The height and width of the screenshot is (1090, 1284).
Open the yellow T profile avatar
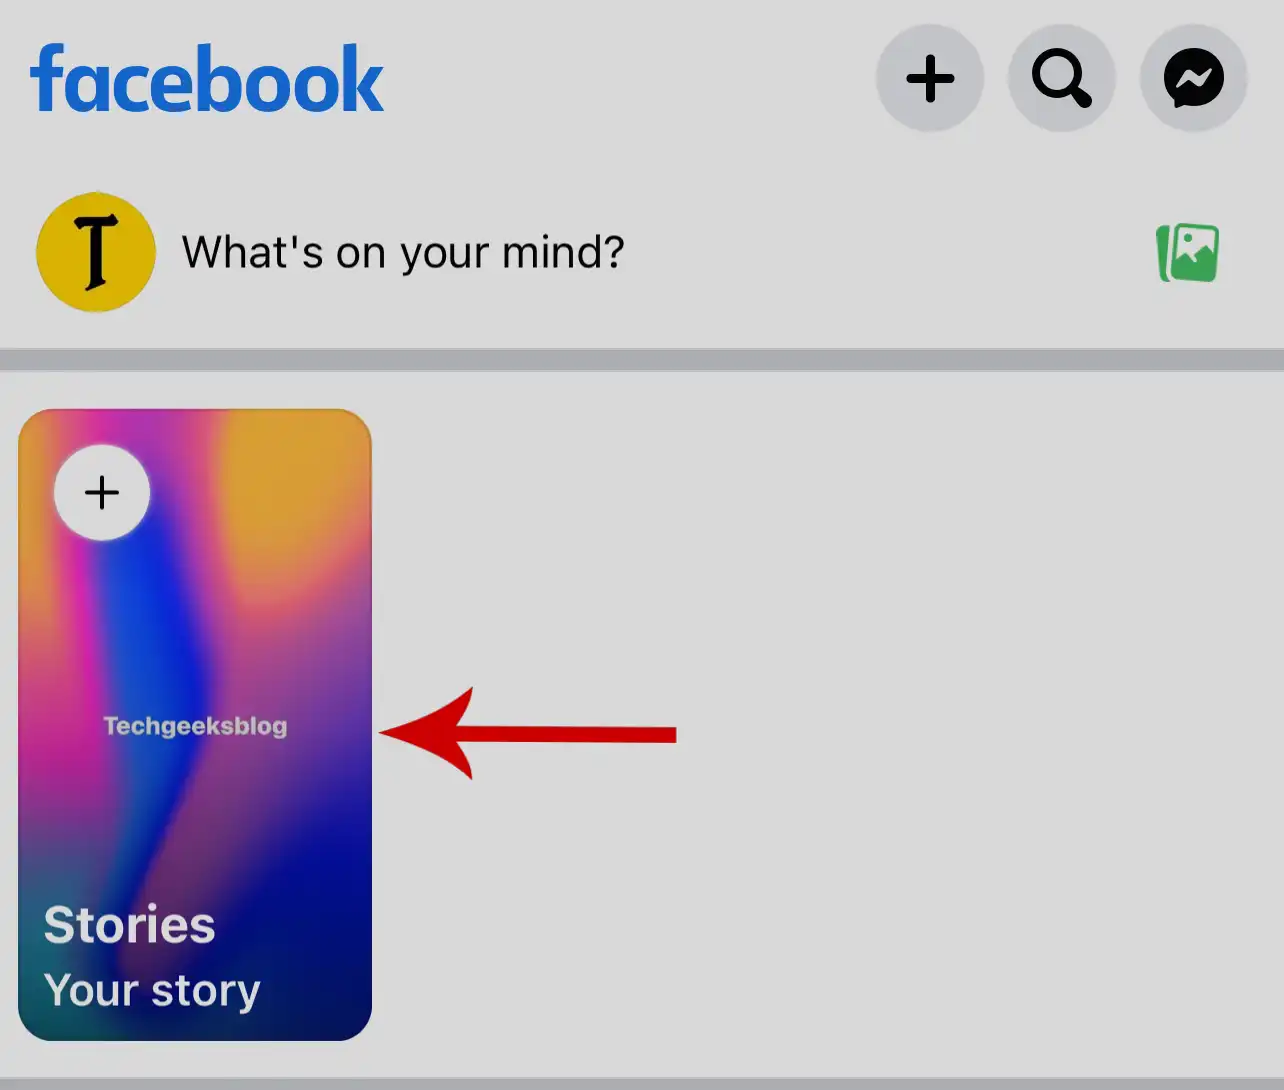coord(96,252)
